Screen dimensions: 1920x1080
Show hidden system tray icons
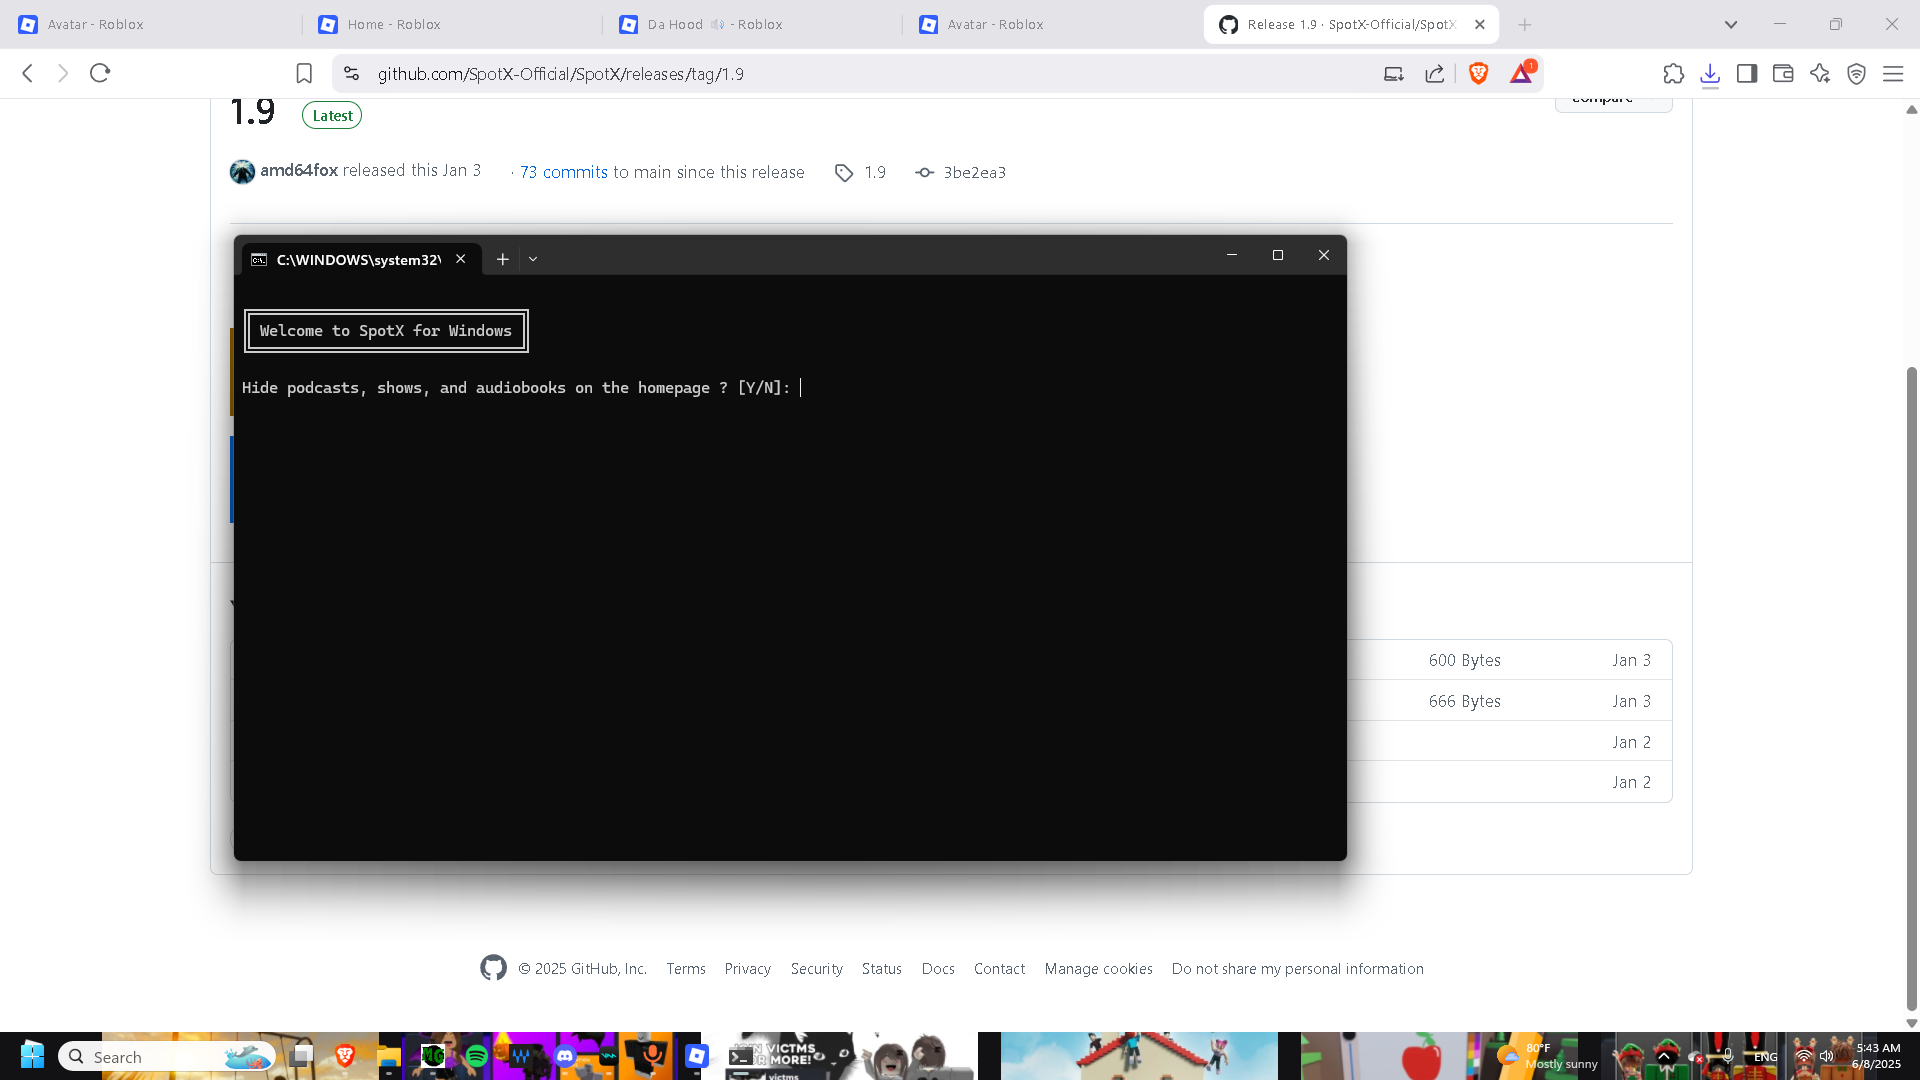coord(1665,1056)
